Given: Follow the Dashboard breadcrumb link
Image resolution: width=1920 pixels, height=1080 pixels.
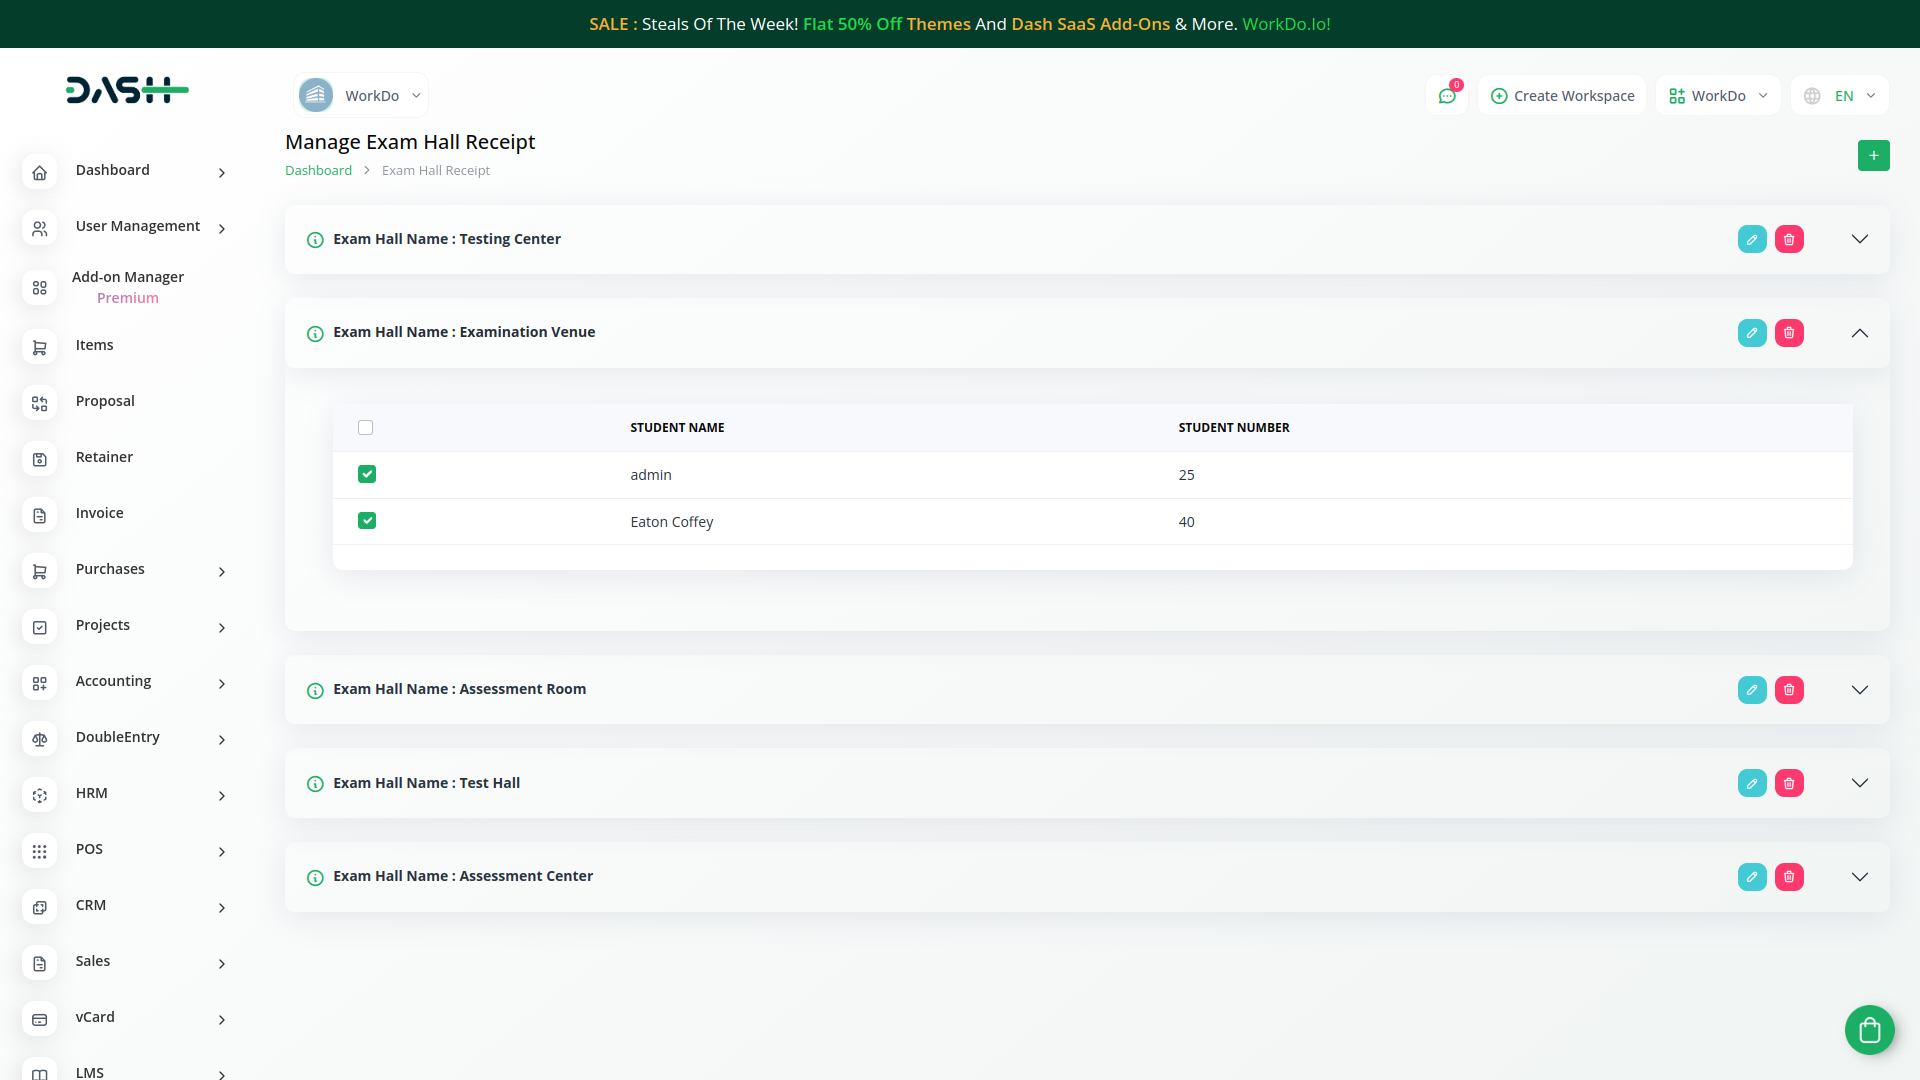Looking at the screenshot, I should (x=318, y=171).
